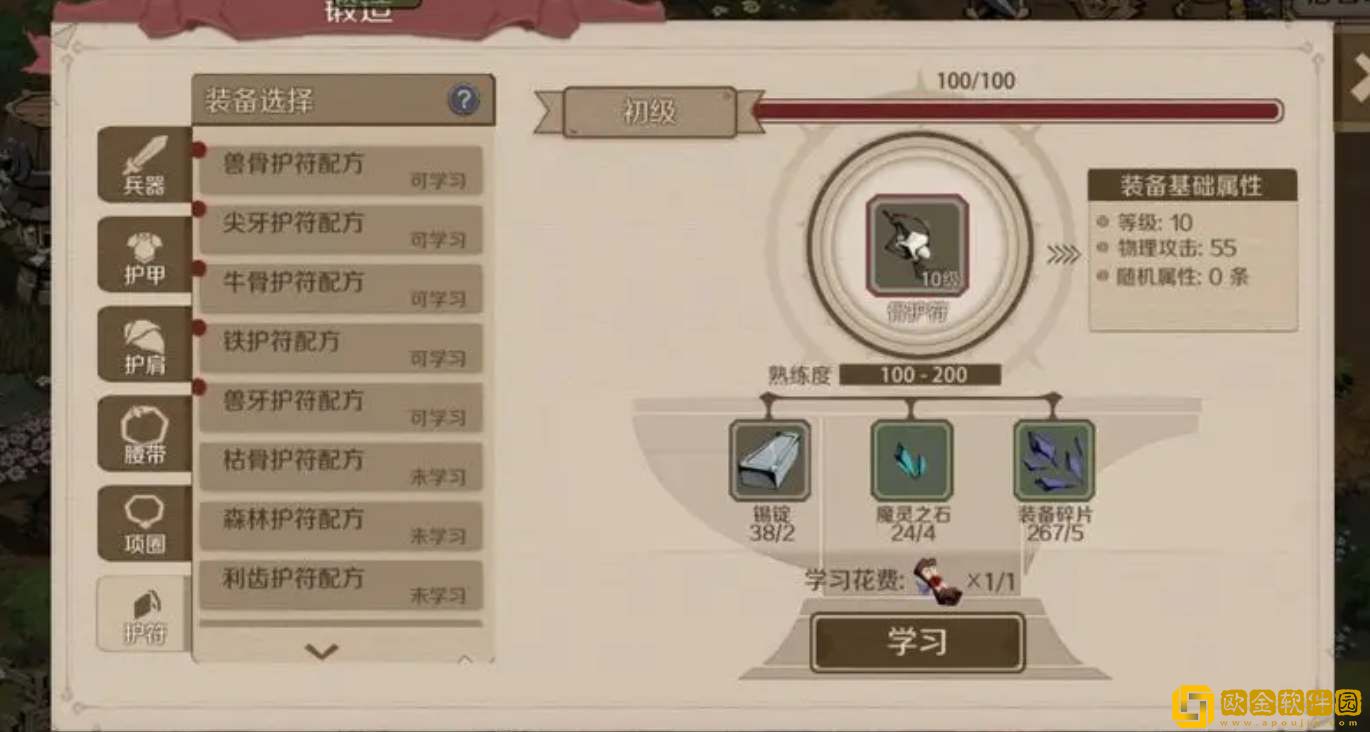The width and height of the screenshot is (1370, 732).
Task: Click the amulet item in the circular forge slot
Action: [918, 245]
